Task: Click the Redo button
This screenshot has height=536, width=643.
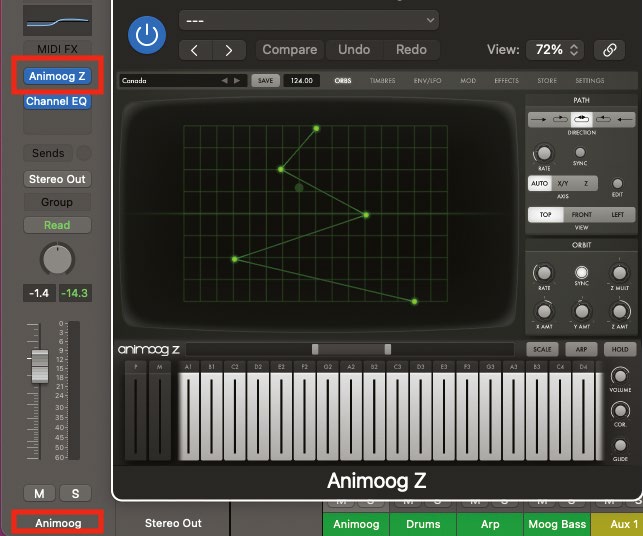Action: [x=411, y=50]
